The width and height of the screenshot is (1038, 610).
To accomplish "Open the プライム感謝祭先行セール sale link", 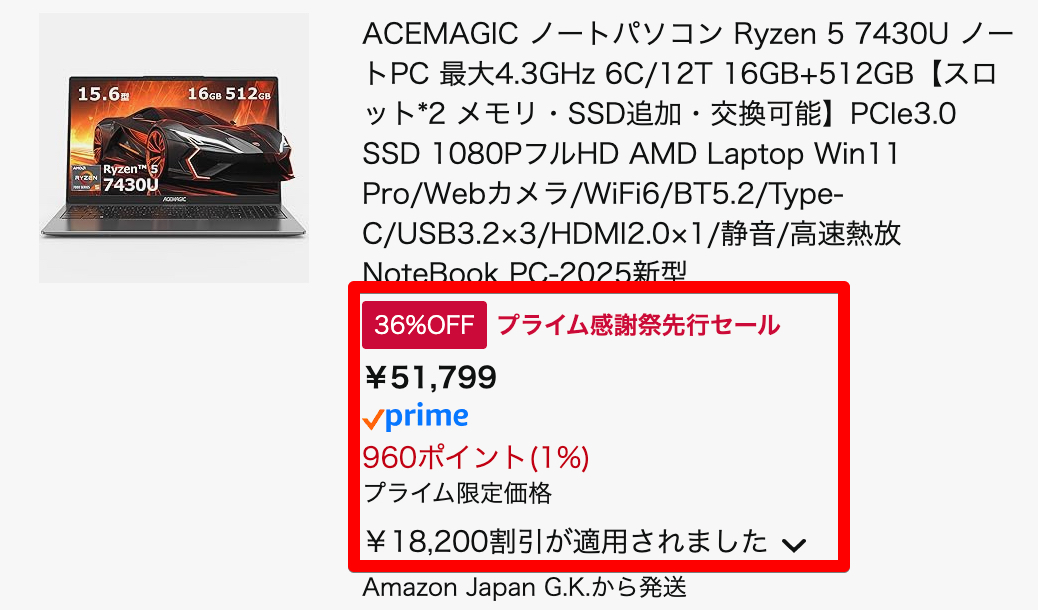I will (638, 325).
